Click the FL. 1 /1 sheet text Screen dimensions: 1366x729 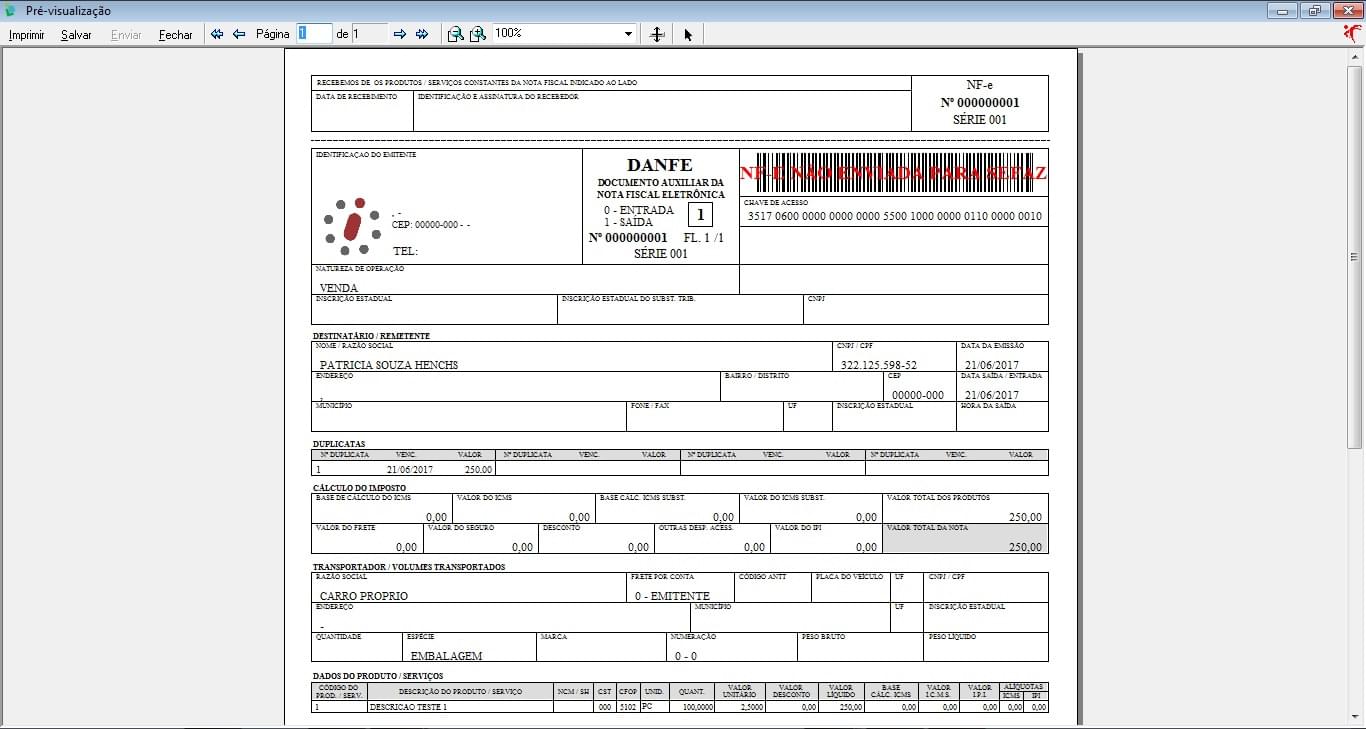coord(704,238)
